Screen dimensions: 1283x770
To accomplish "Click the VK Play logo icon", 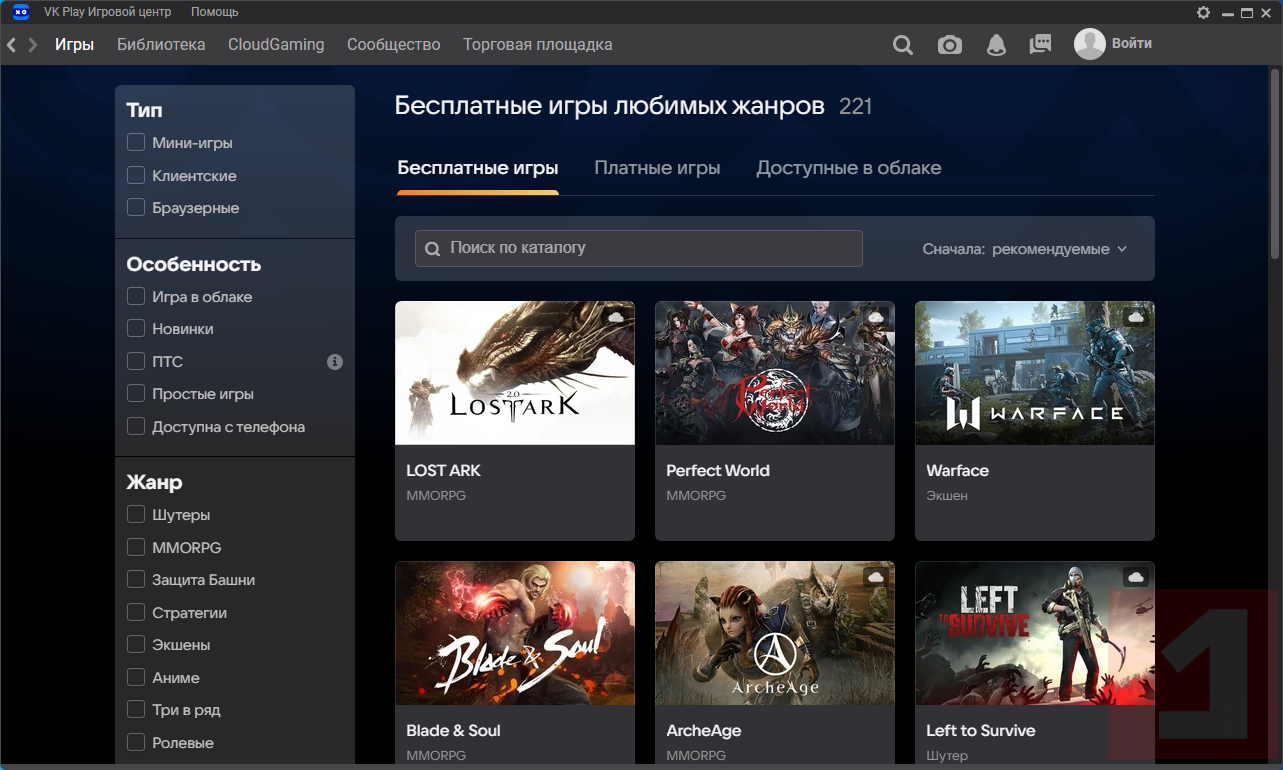I will click(x=20, y=12).
